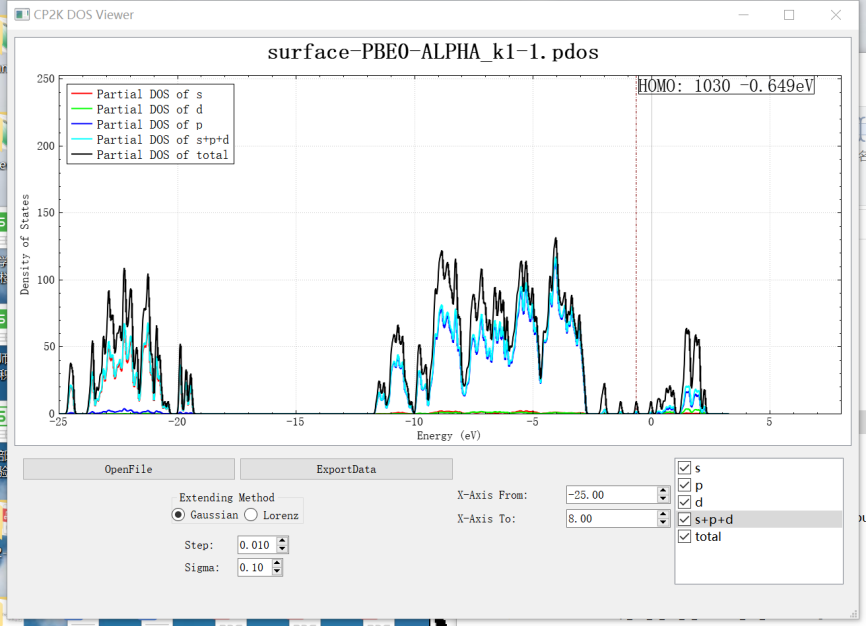The image size is (866, 626).
Task: Toggle the s+p+d checkbox
Action: click(684, 519)
